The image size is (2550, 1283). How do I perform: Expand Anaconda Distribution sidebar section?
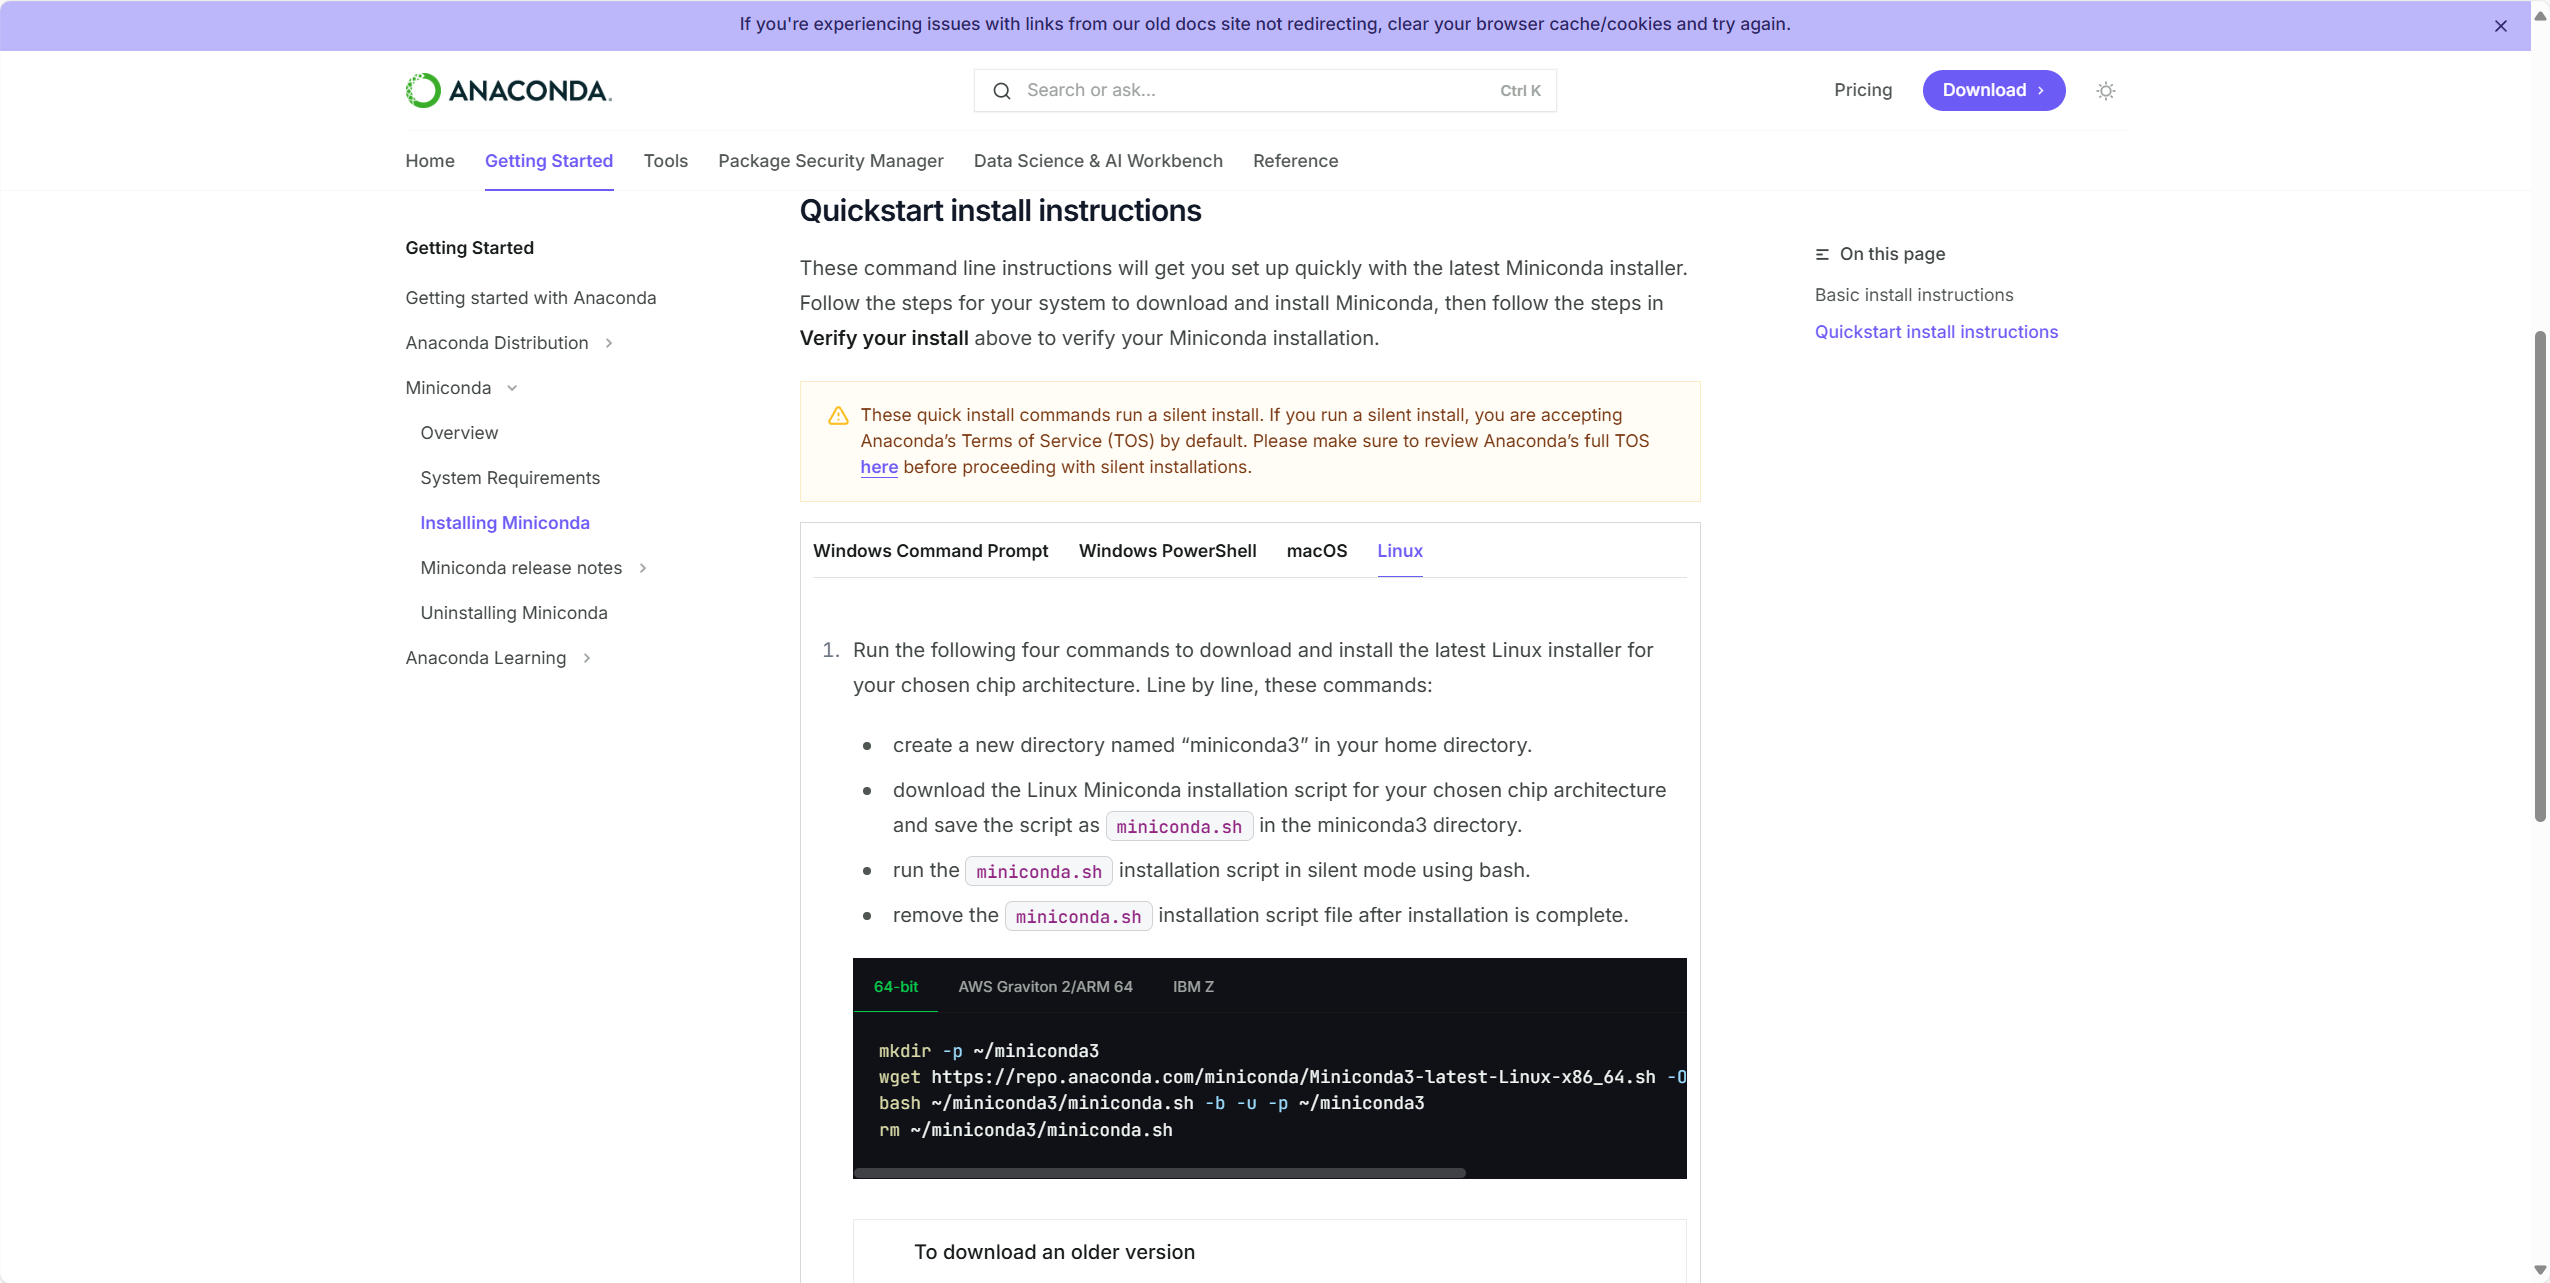click(x=608, y=343)
